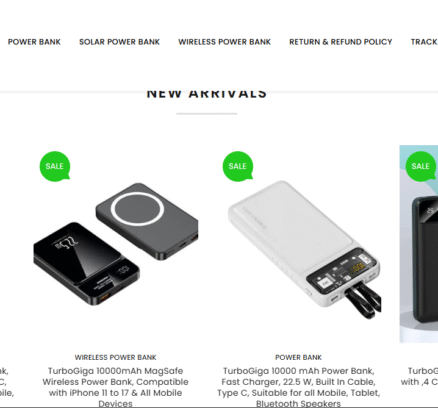Click SALE badge on white power bank
438x408 pixels.
tap(238, 166)
